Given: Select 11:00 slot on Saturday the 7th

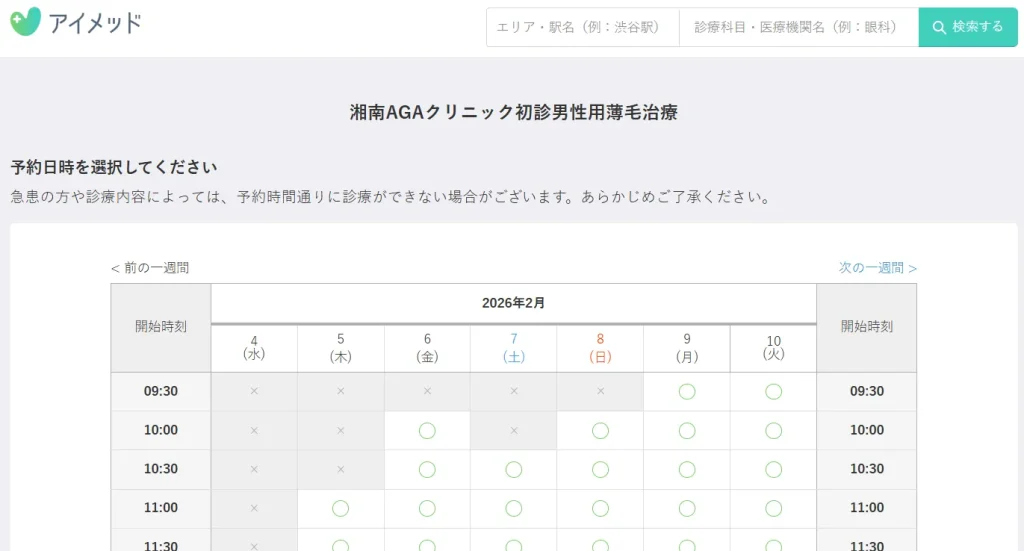Looking at the screenshot, I should pyautogui.click(x=514, y=508).
